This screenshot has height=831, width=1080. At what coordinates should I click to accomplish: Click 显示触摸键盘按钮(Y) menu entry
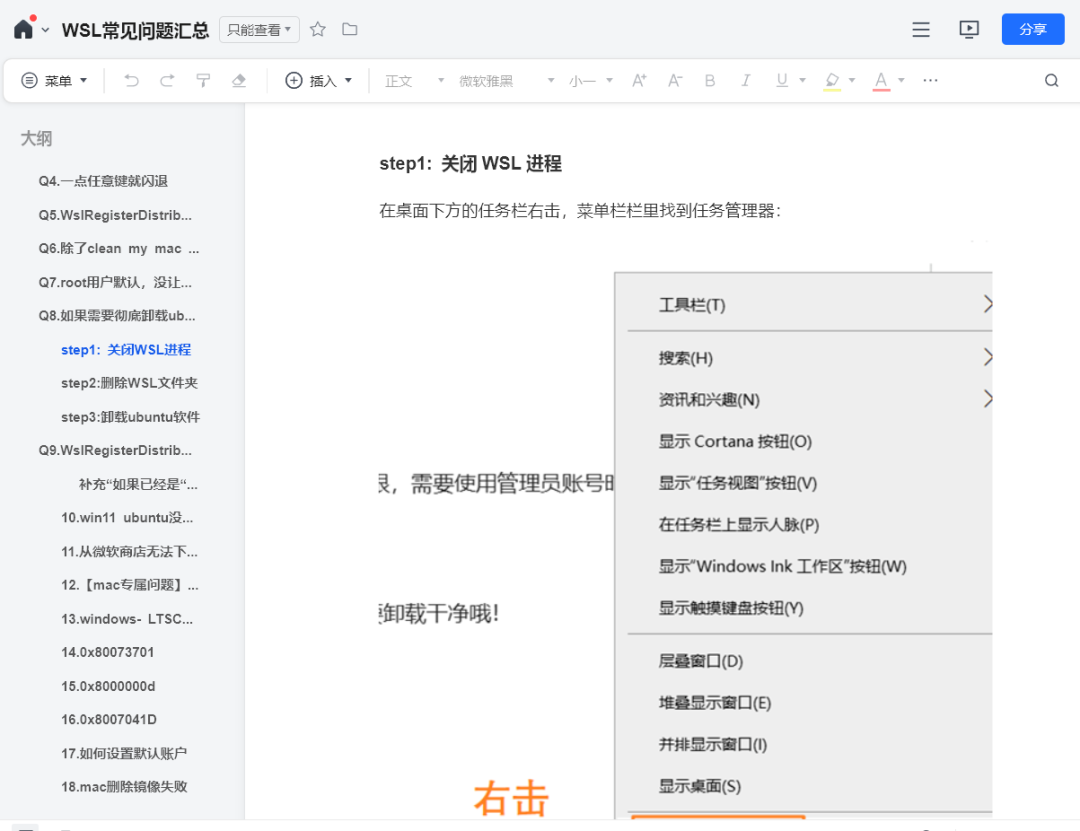click(x=731, y=608)
